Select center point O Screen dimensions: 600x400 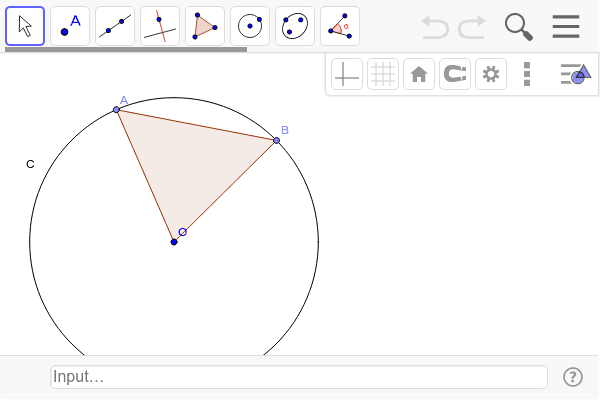point(174,242)
